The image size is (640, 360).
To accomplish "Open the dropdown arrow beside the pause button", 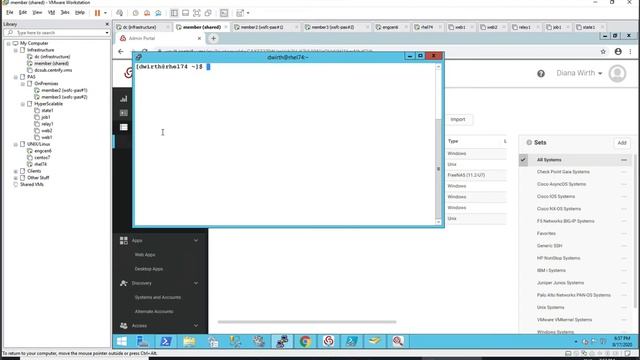I will click(x=105, y=13).
